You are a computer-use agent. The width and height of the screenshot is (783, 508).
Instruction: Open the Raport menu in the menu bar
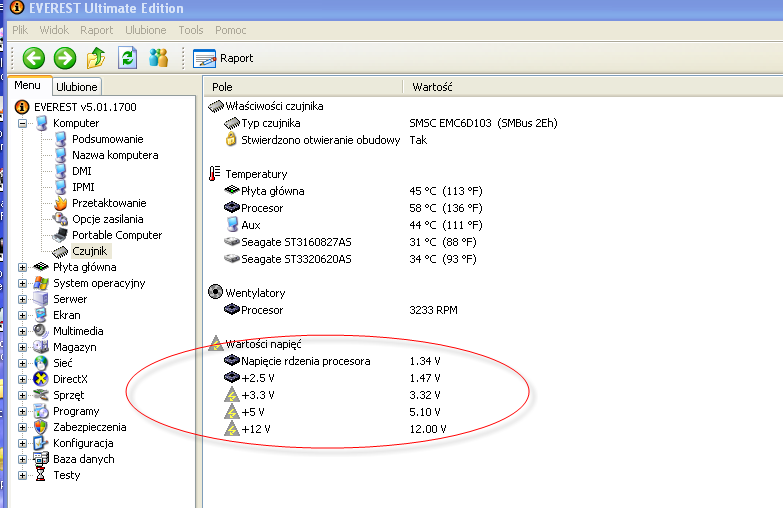[x=96, y=30]
